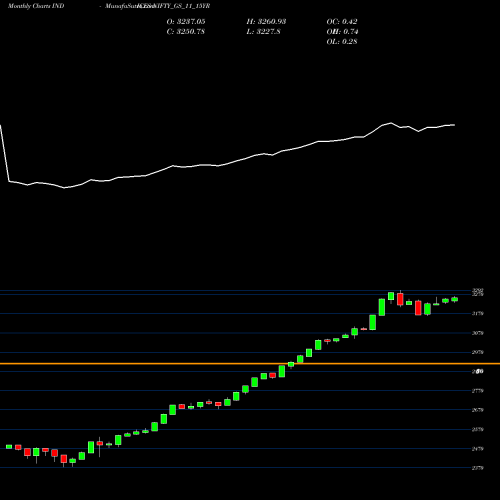
Task: Click the 2679 price axis label
Action: pyautogui.click(x=478, y=410)
